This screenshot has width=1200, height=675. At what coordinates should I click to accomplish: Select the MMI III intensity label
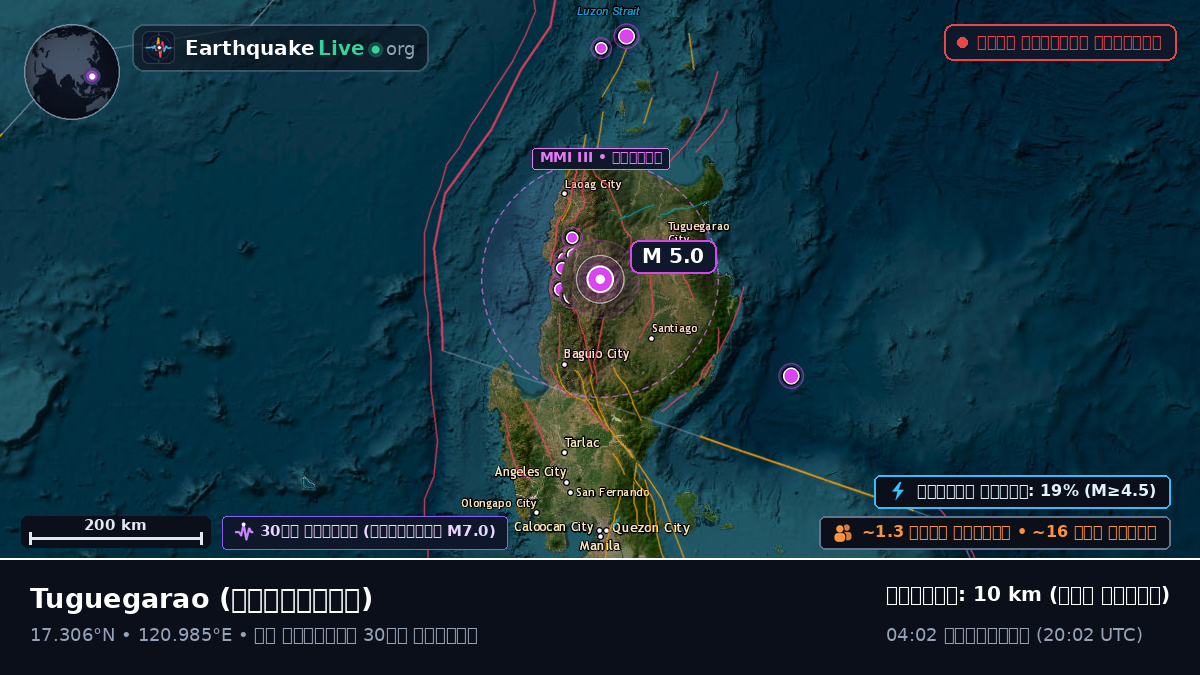(601, 158)
